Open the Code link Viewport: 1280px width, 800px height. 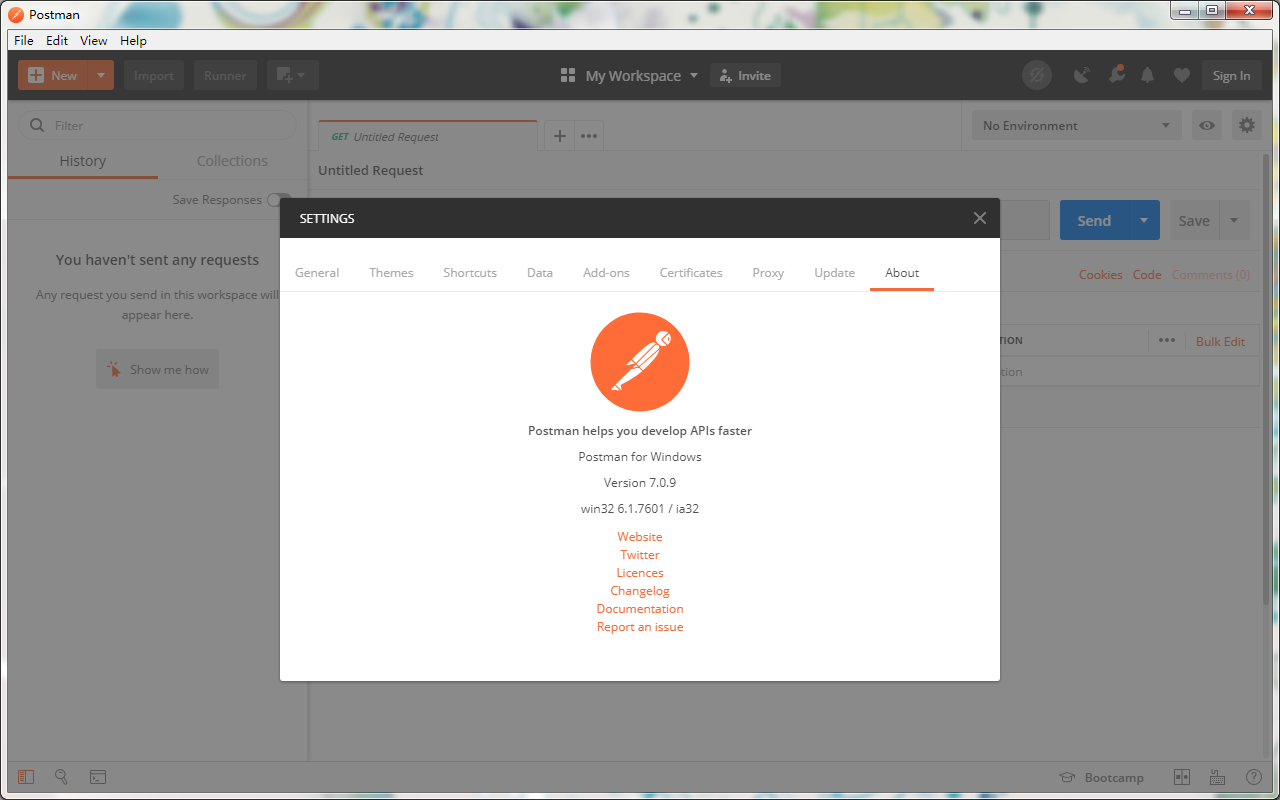point(1147,275)
